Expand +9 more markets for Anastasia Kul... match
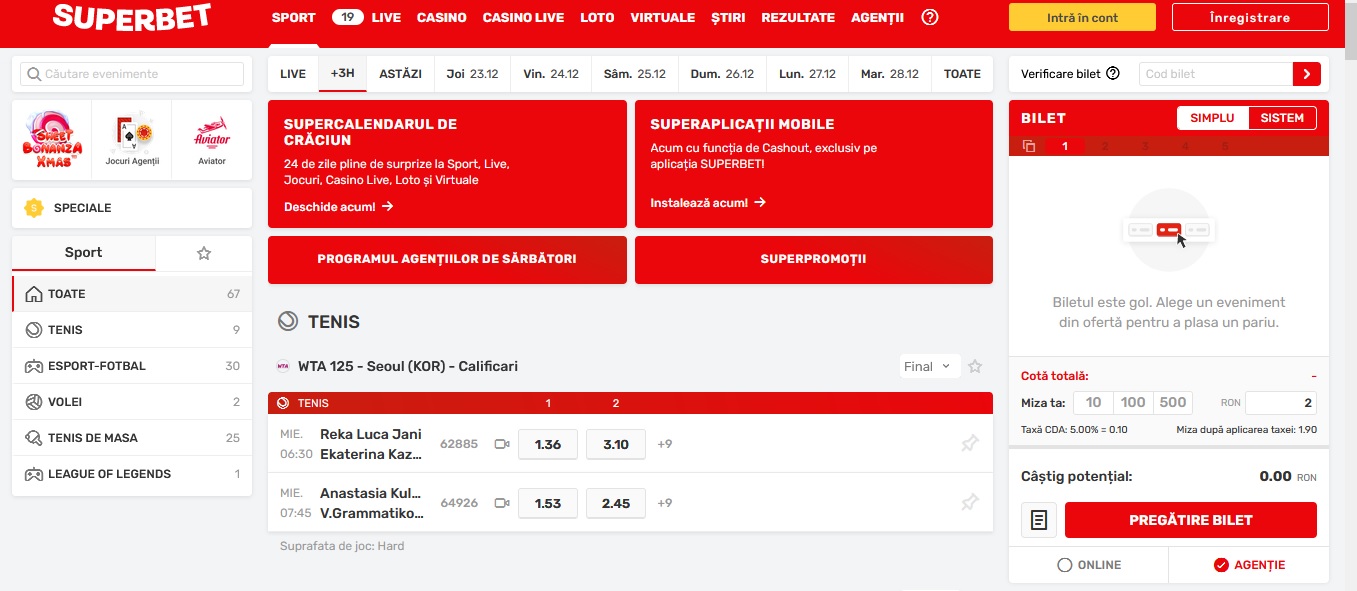This screenshot has height=591, width=1357. click(665, 503)
